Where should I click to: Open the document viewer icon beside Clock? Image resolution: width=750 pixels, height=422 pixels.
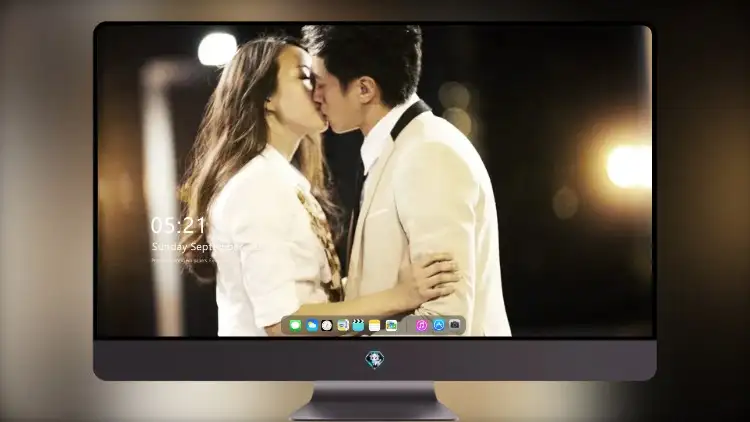pos(342,325)
